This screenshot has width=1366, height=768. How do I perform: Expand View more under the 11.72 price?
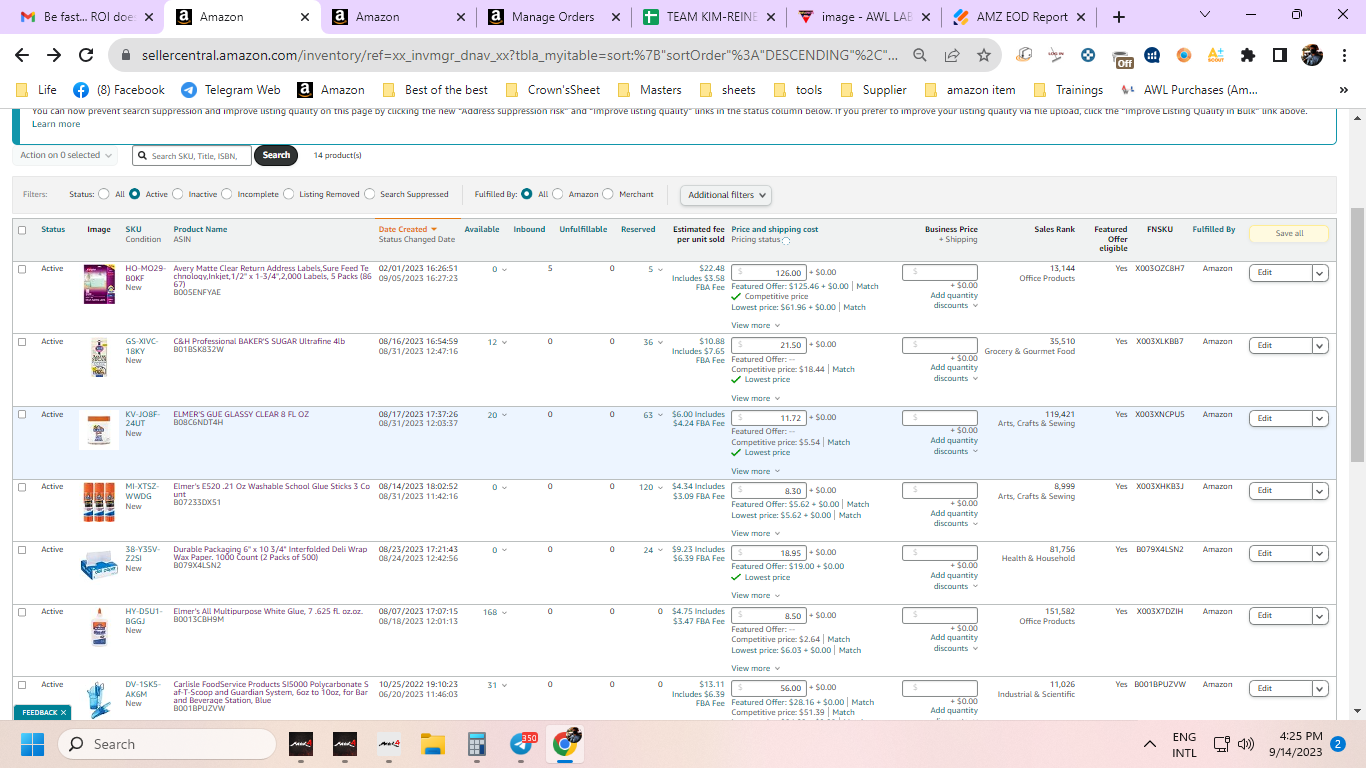pos(755,471)
